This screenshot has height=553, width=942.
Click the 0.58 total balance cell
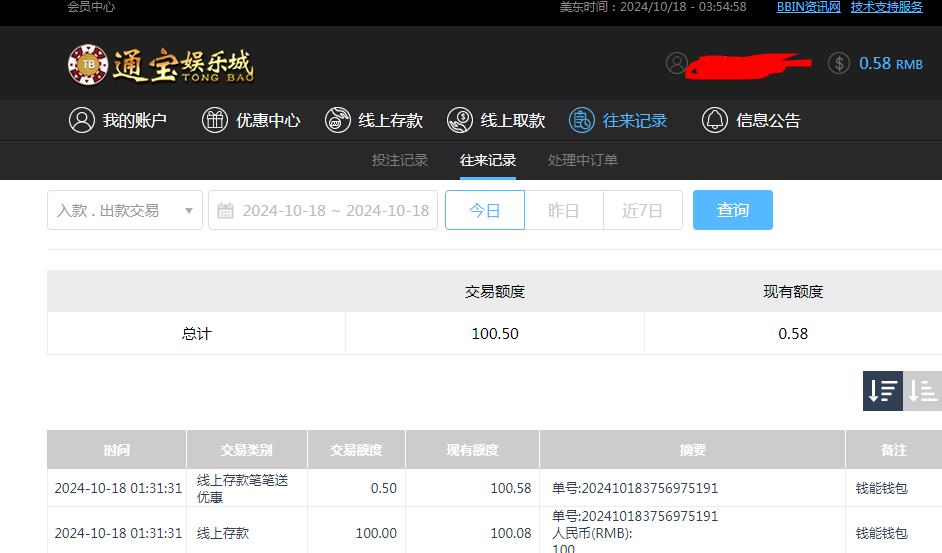[x=793, y=334]
